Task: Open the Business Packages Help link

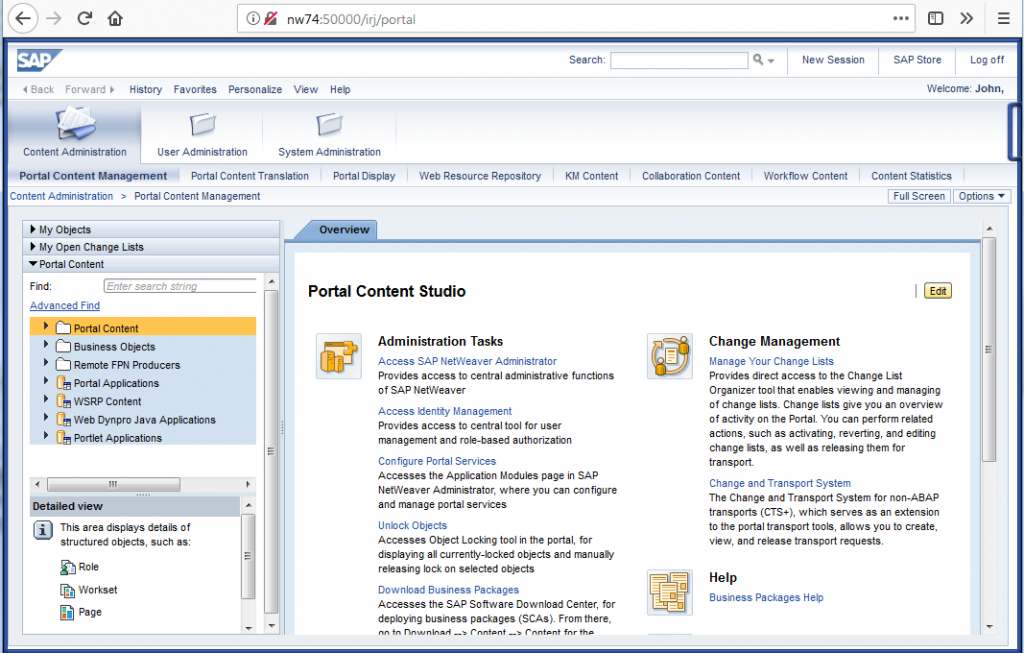Action: click(766, 597)
